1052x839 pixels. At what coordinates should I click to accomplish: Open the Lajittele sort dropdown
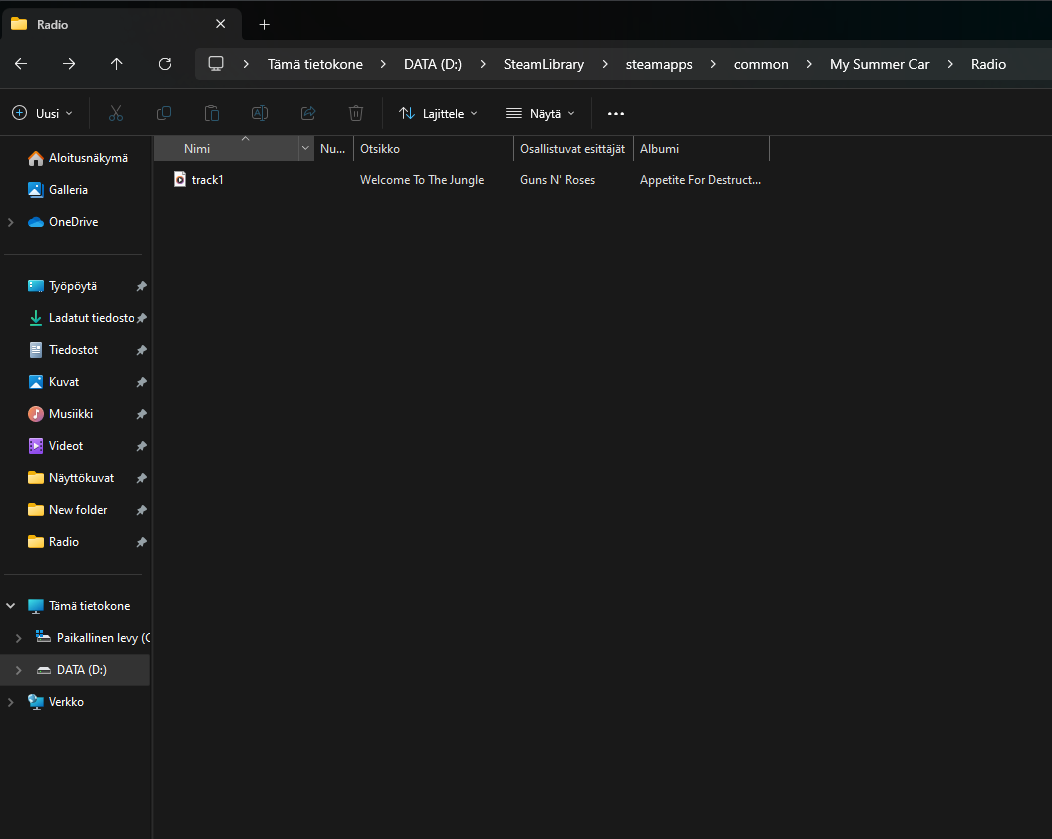[438, 113]
